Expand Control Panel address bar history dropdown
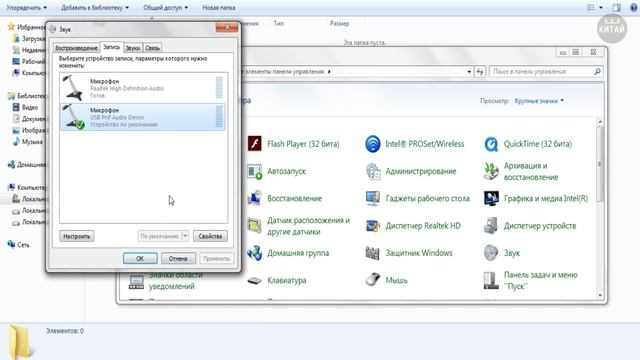 pos(469,72)
